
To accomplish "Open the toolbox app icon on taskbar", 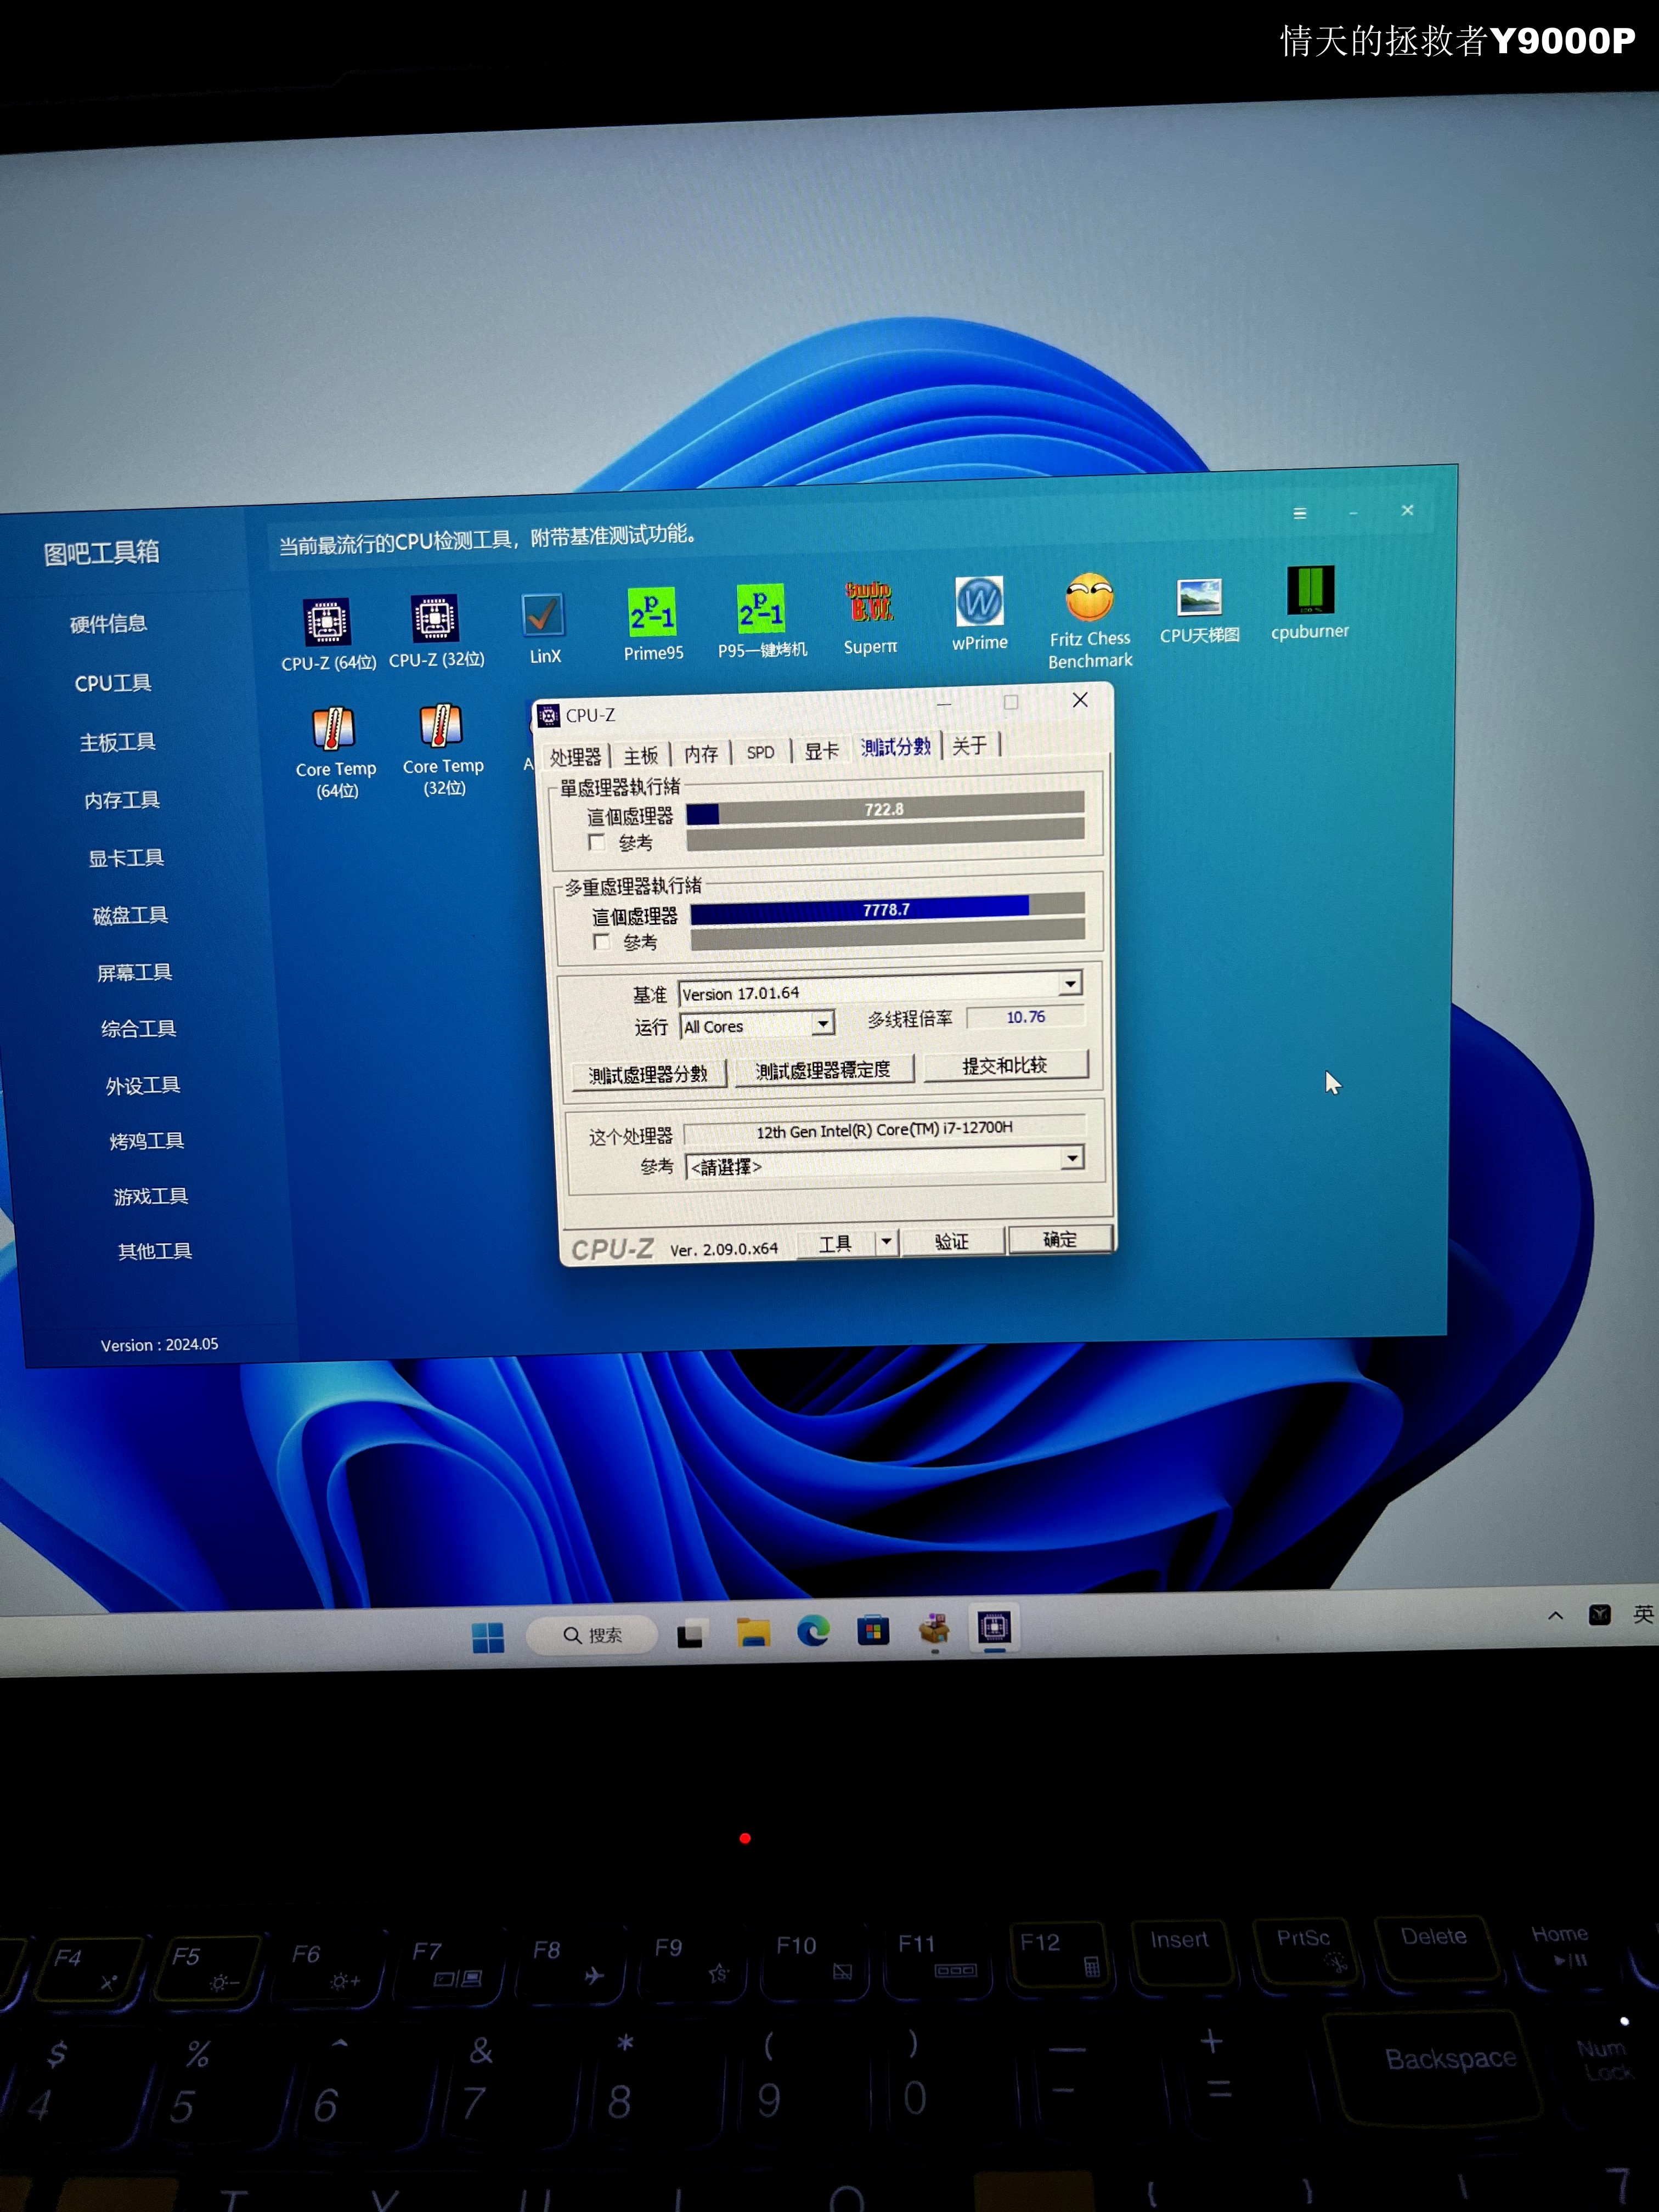I will [934, 1629].
